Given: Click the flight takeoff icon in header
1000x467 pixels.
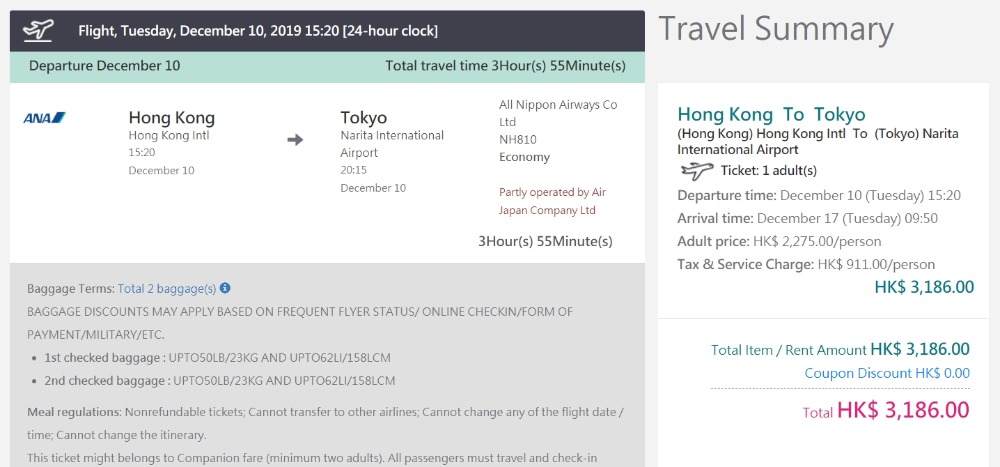Looking at the screenshot, I should [39, 30].
